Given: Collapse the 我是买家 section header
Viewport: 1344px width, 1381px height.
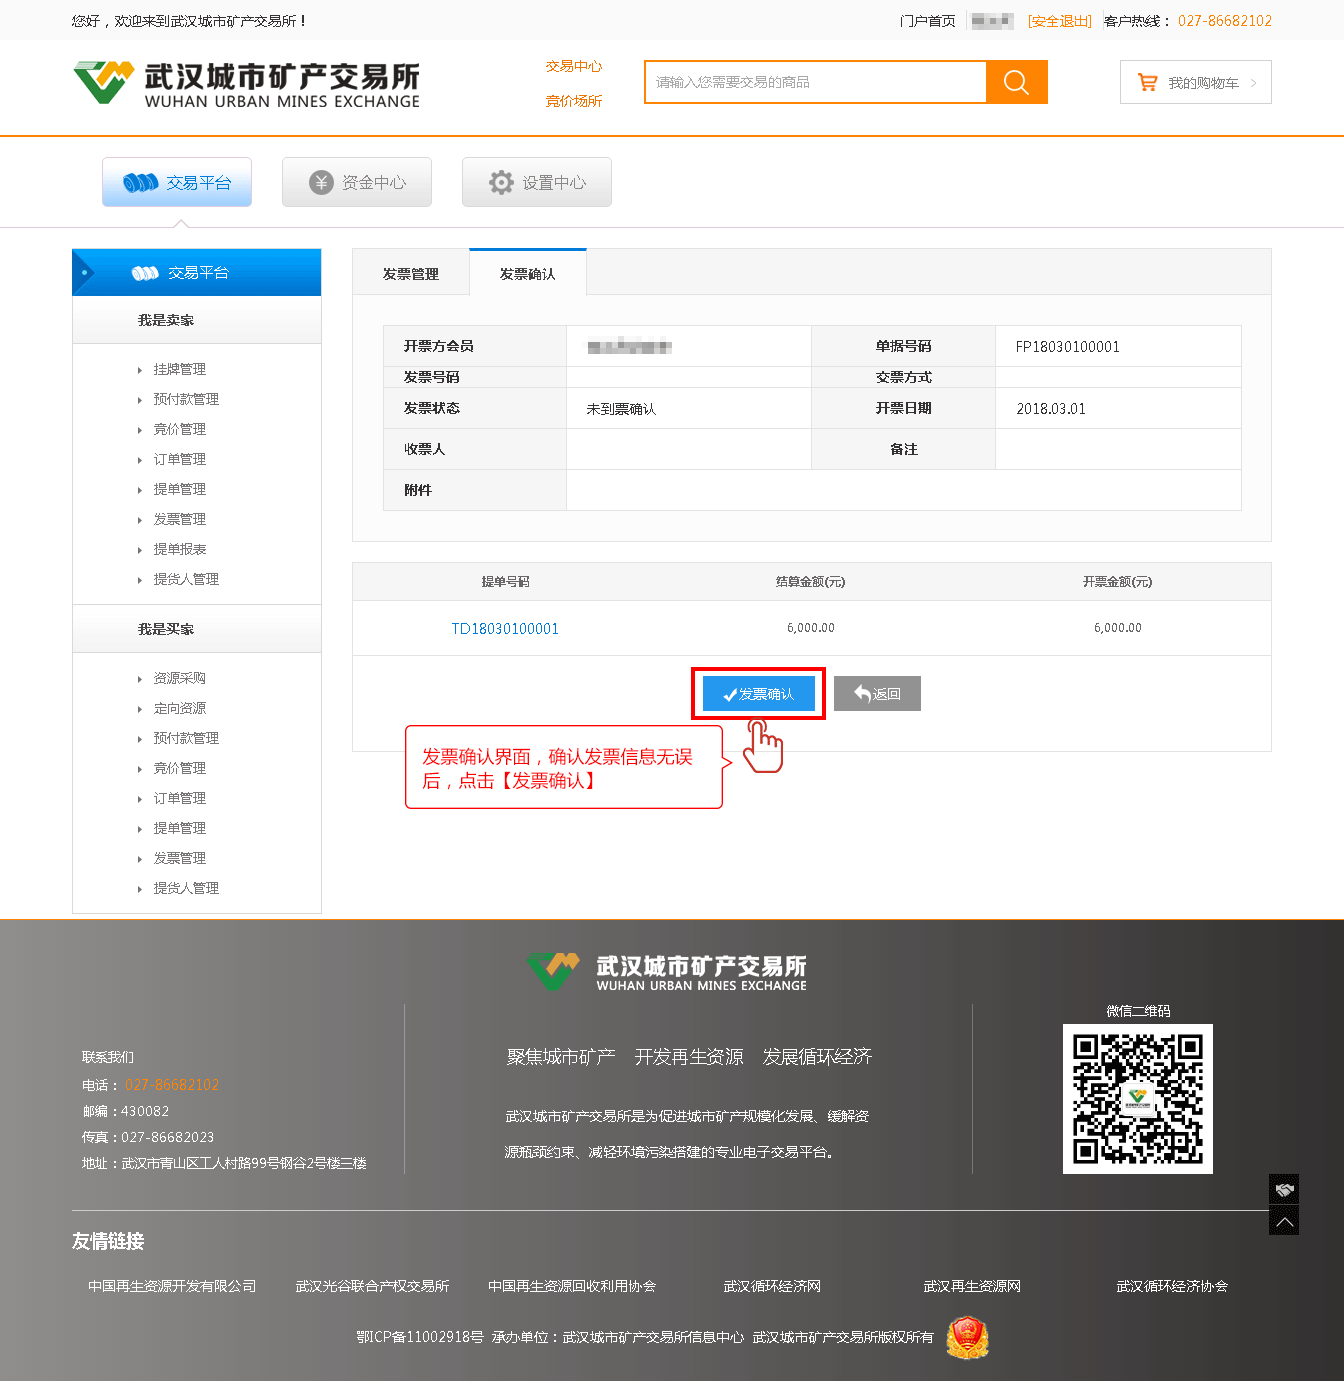Looking at the screenshot, I should click(166, 629).
